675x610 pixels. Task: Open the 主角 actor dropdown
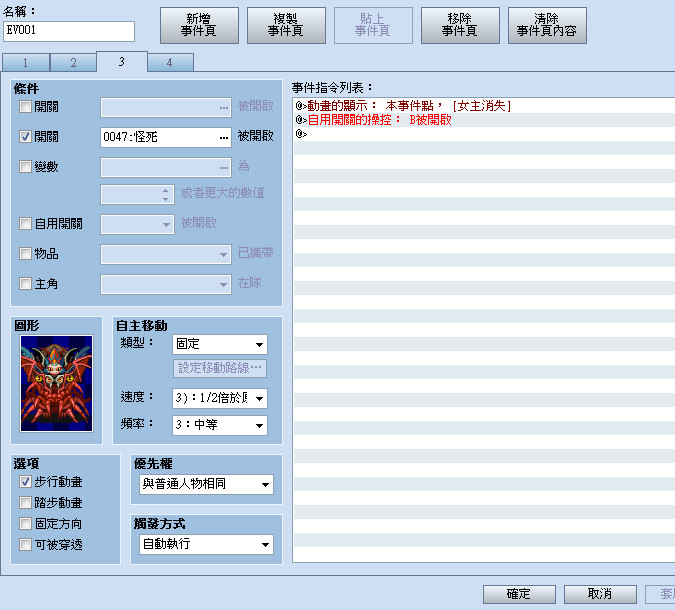166,285
